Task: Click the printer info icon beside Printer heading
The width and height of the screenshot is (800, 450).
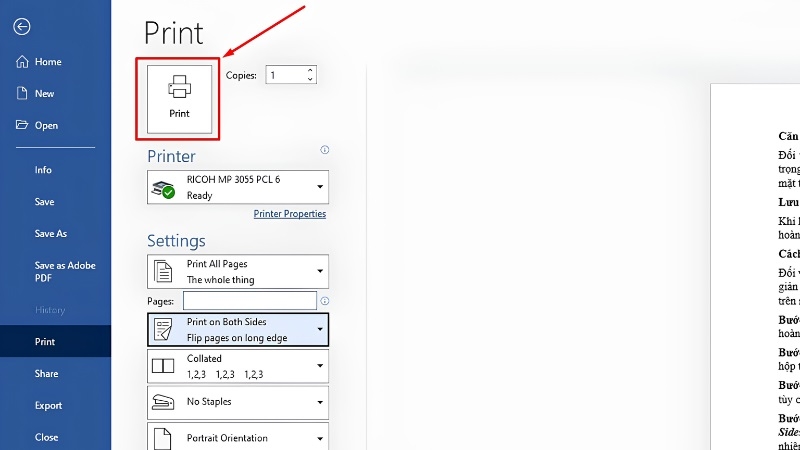Action: (324, 149)
